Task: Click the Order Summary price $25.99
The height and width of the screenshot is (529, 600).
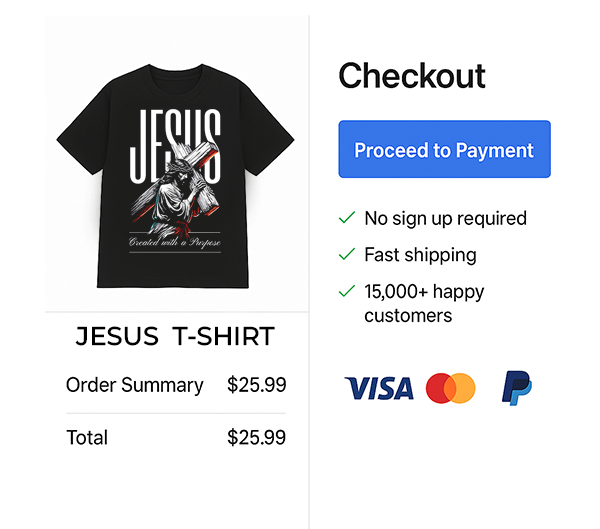Action: coord(256,384)
